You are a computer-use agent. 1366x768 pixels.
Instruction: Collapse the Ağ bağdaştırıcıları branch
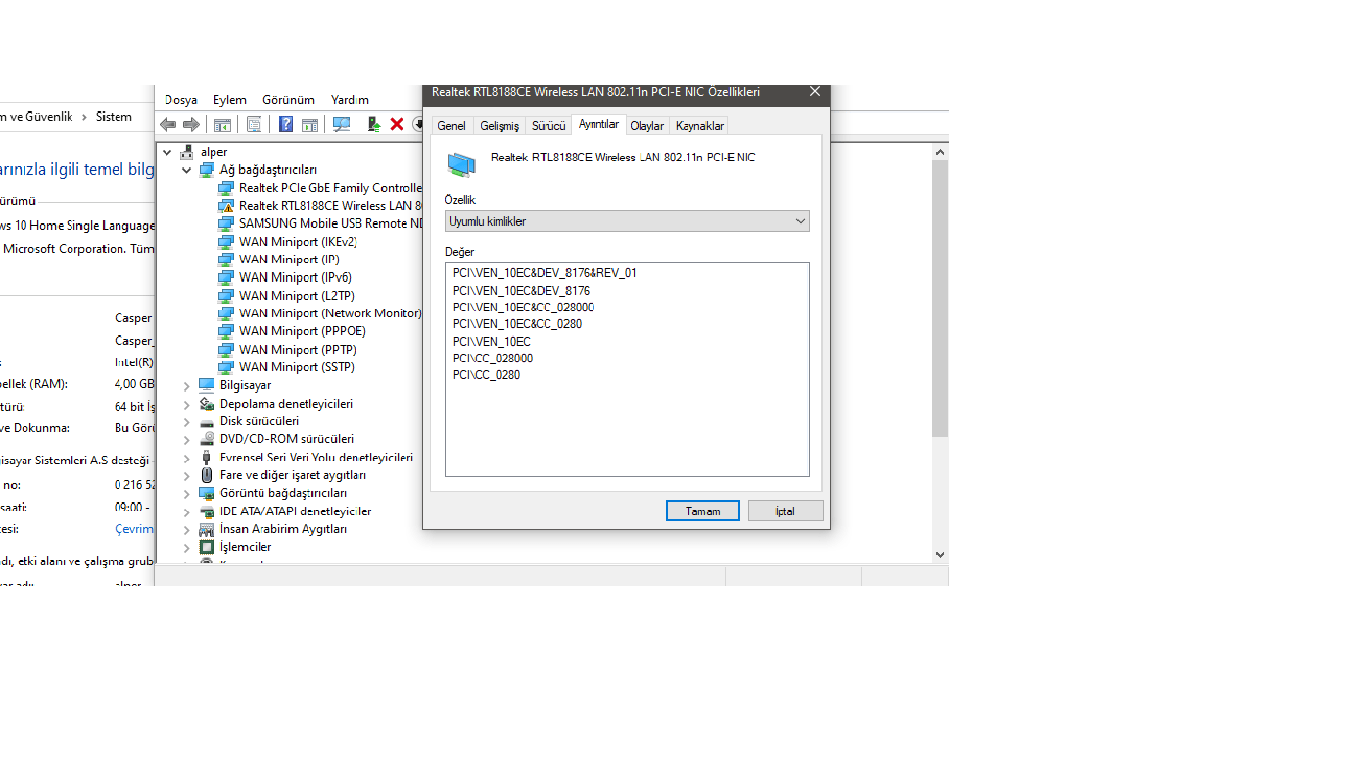pos(186,170)
